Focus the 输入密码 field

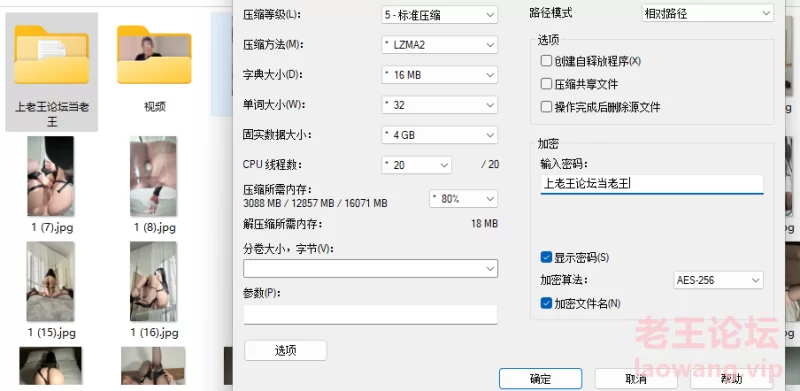coord(652,184)
